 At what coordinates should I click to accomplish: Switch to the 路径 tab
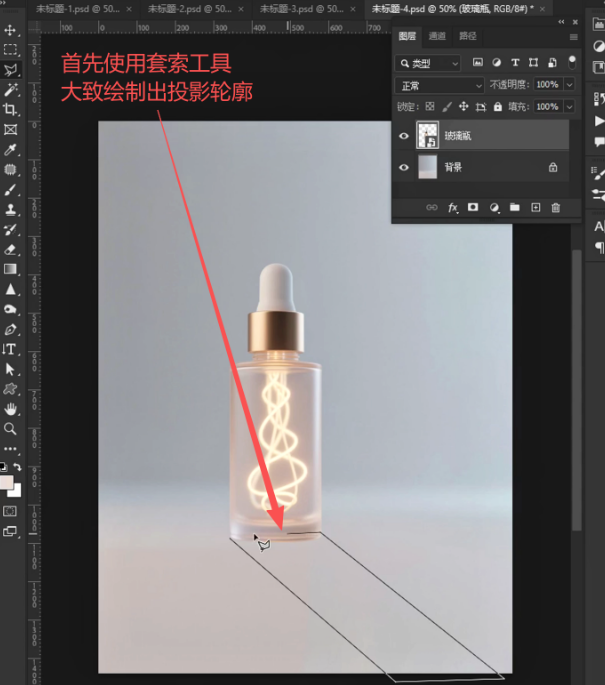tap(467, 36)
